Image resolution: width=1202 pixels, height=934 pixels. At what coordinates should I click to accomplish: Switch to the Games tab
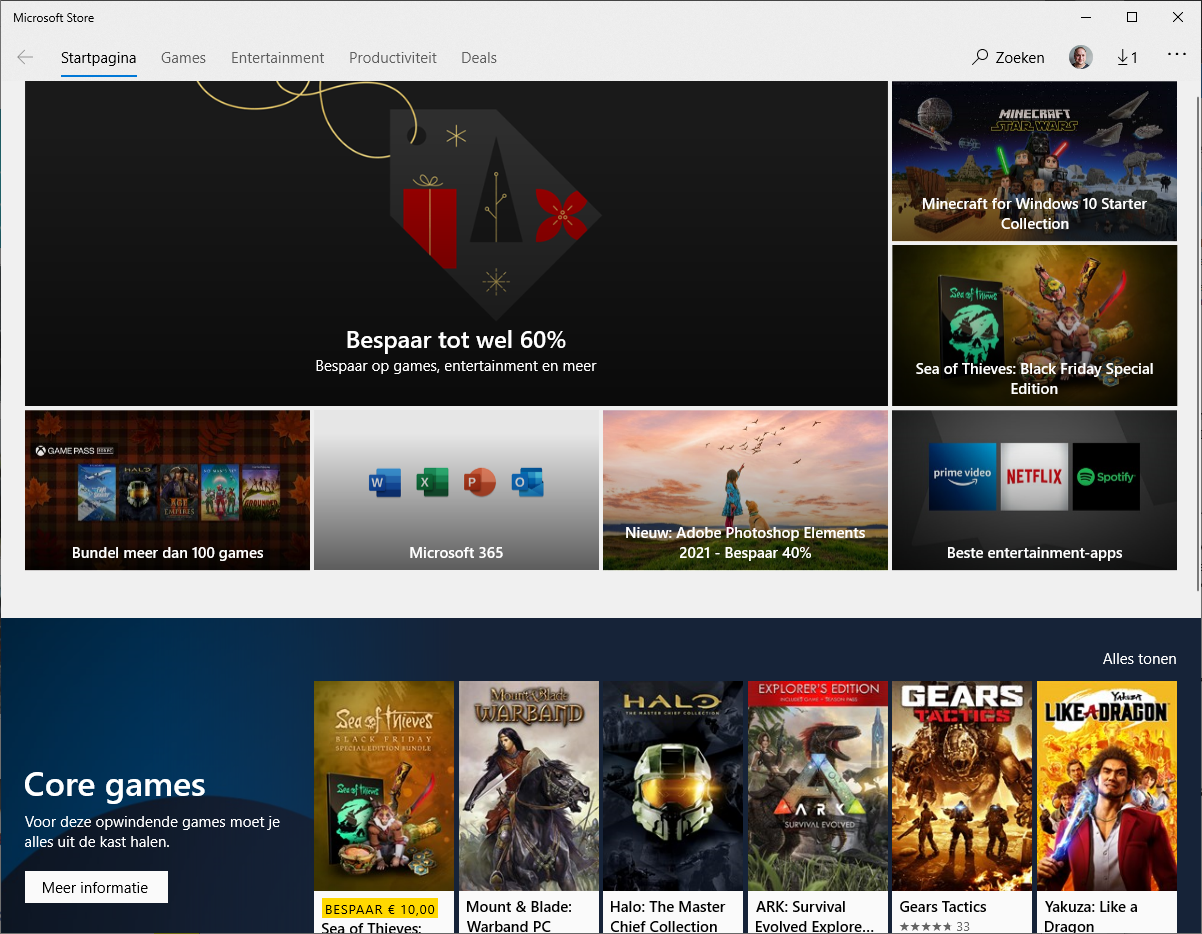tap(183, 58)
